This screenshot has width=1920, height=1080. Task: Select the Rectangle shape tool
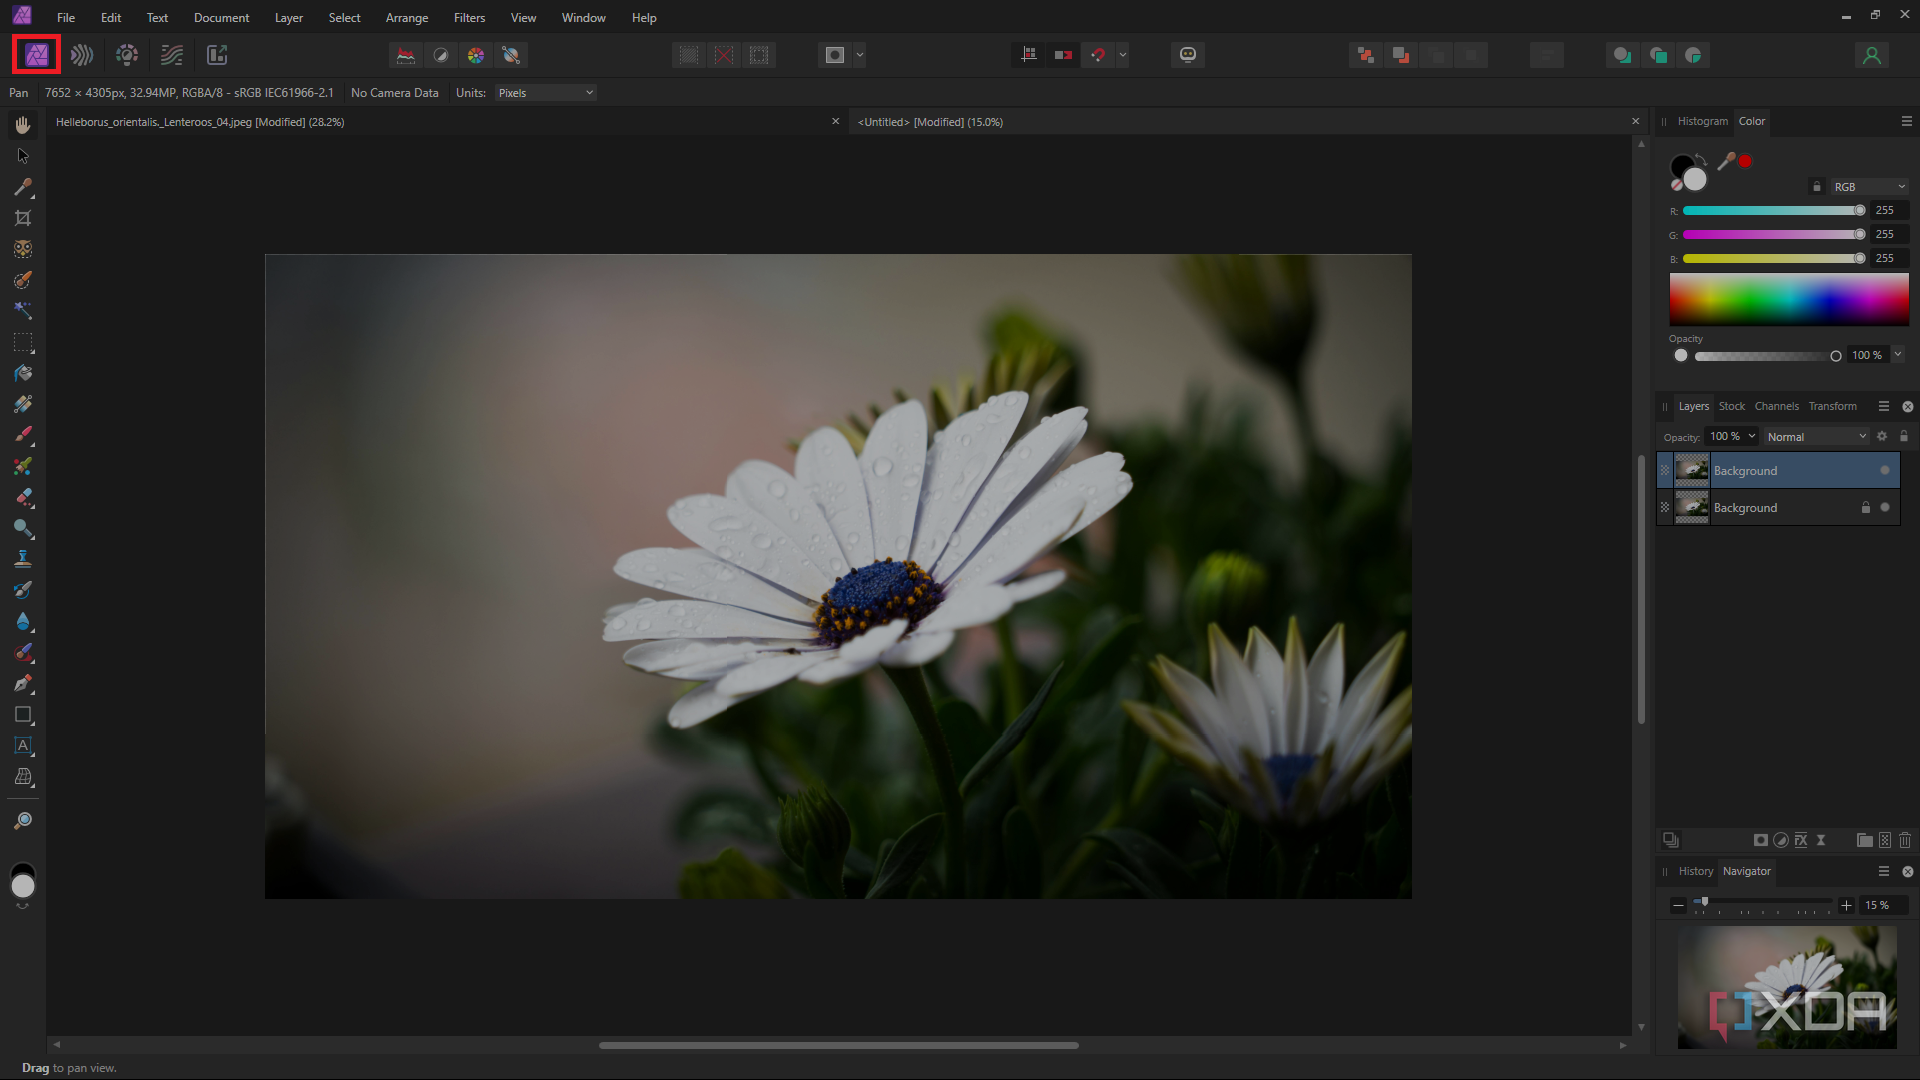coord(23,714)
